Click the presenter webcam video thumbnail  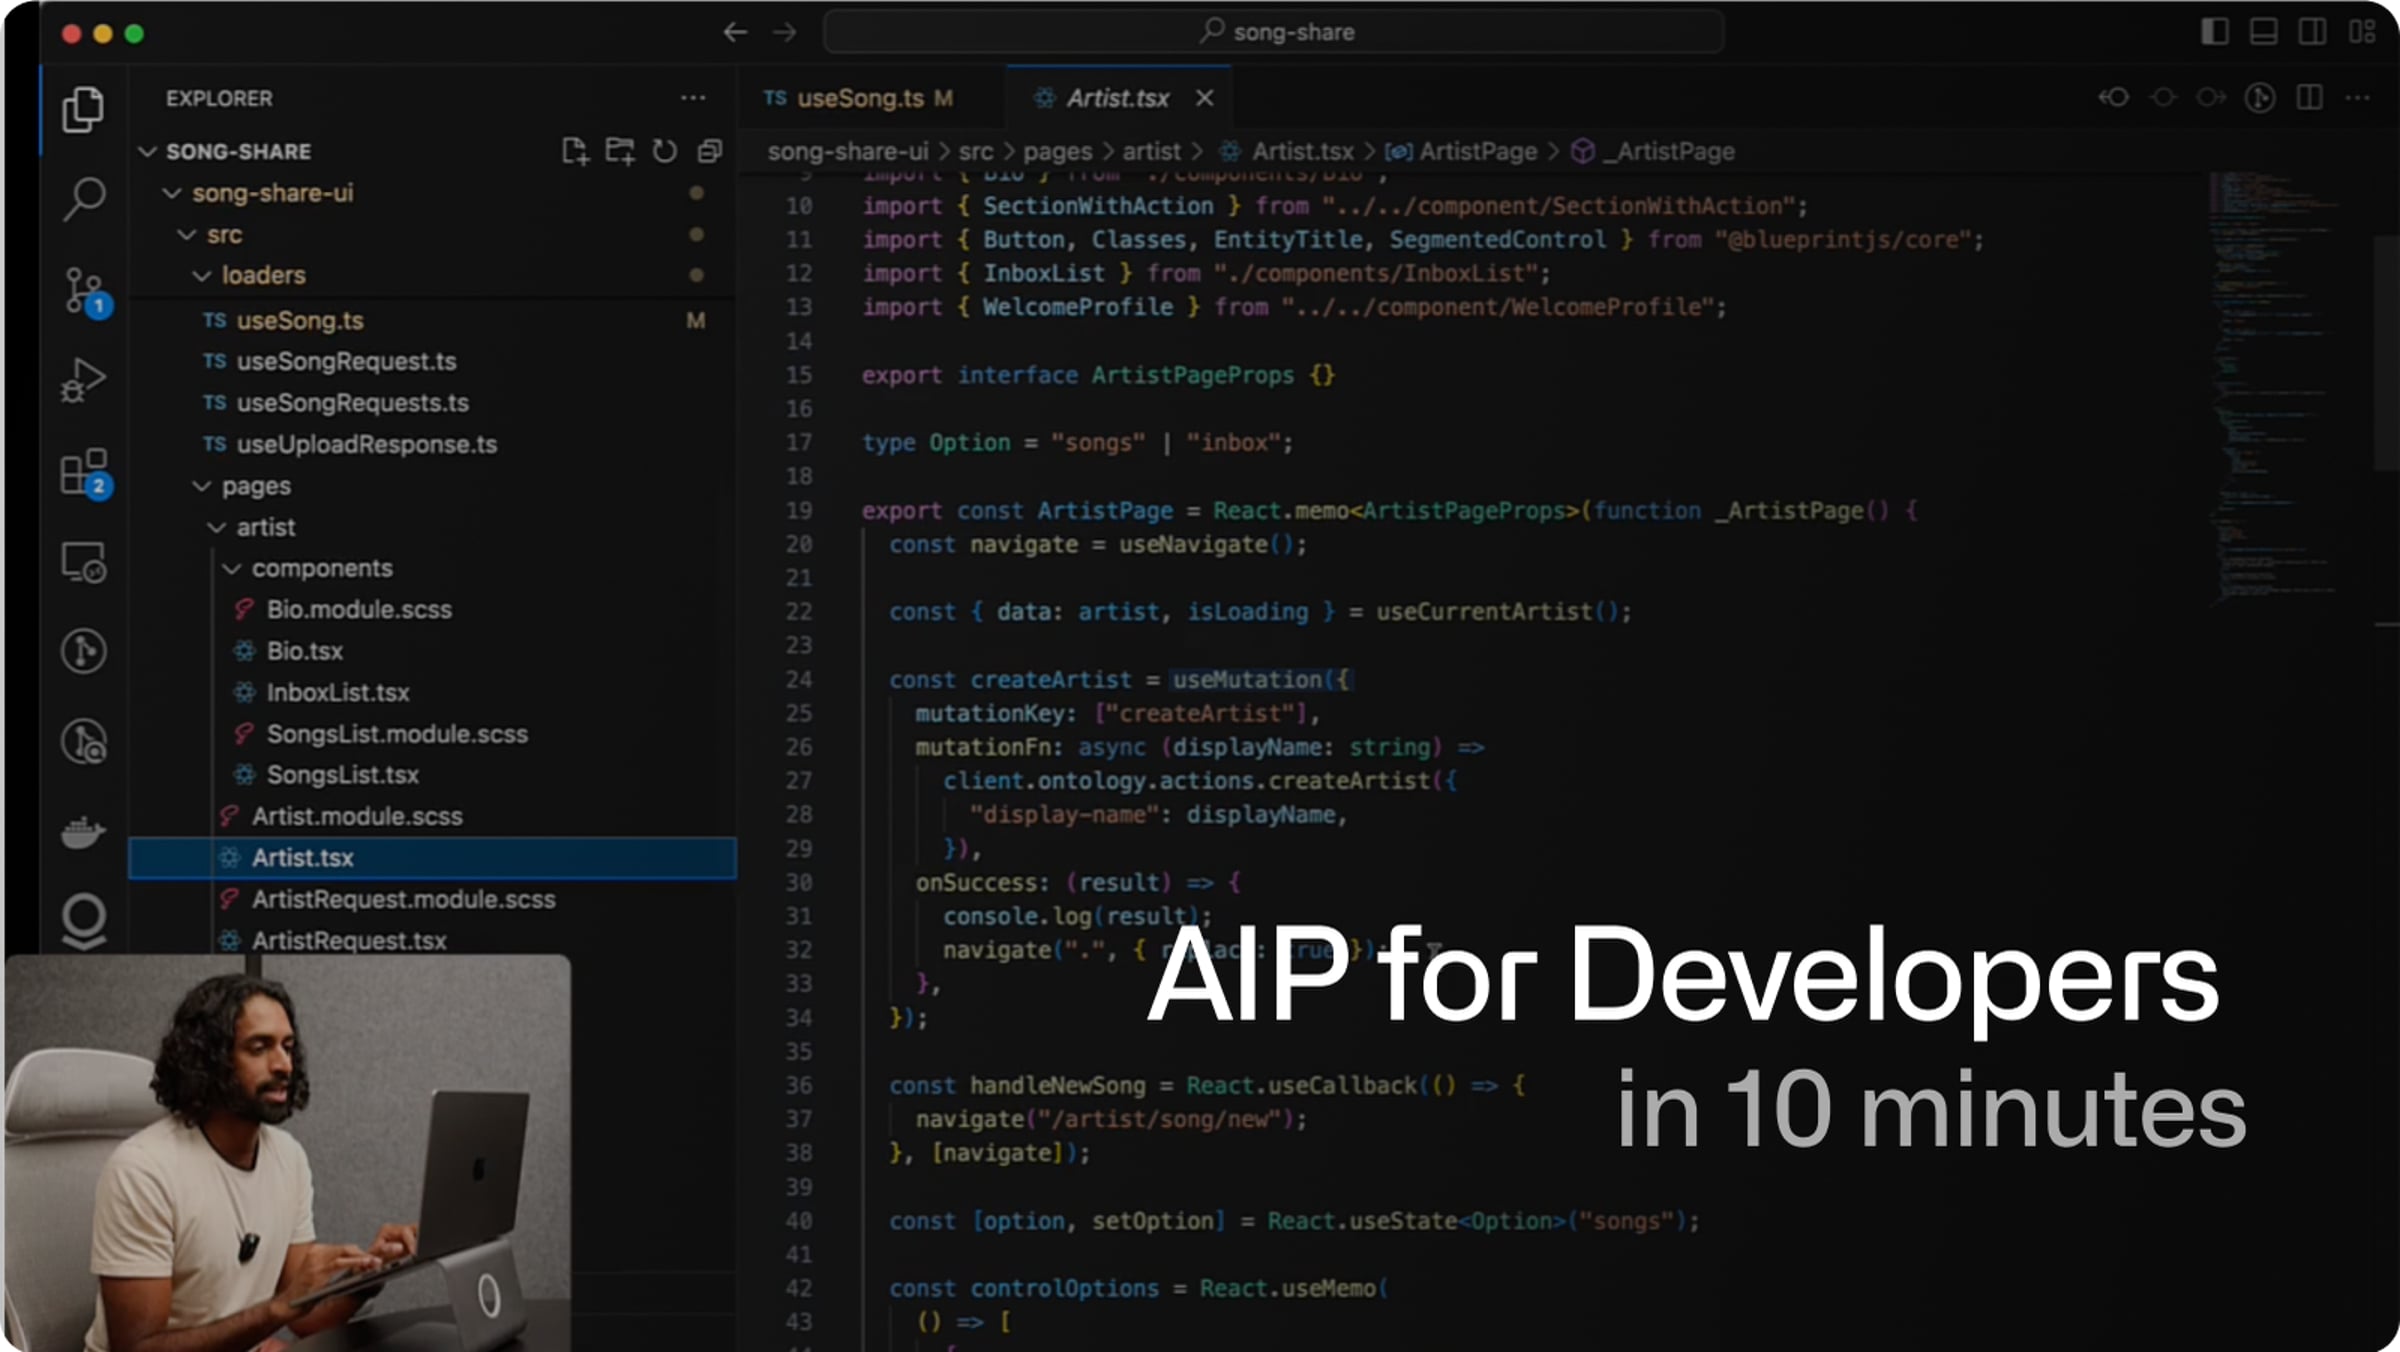(288, 1152)
